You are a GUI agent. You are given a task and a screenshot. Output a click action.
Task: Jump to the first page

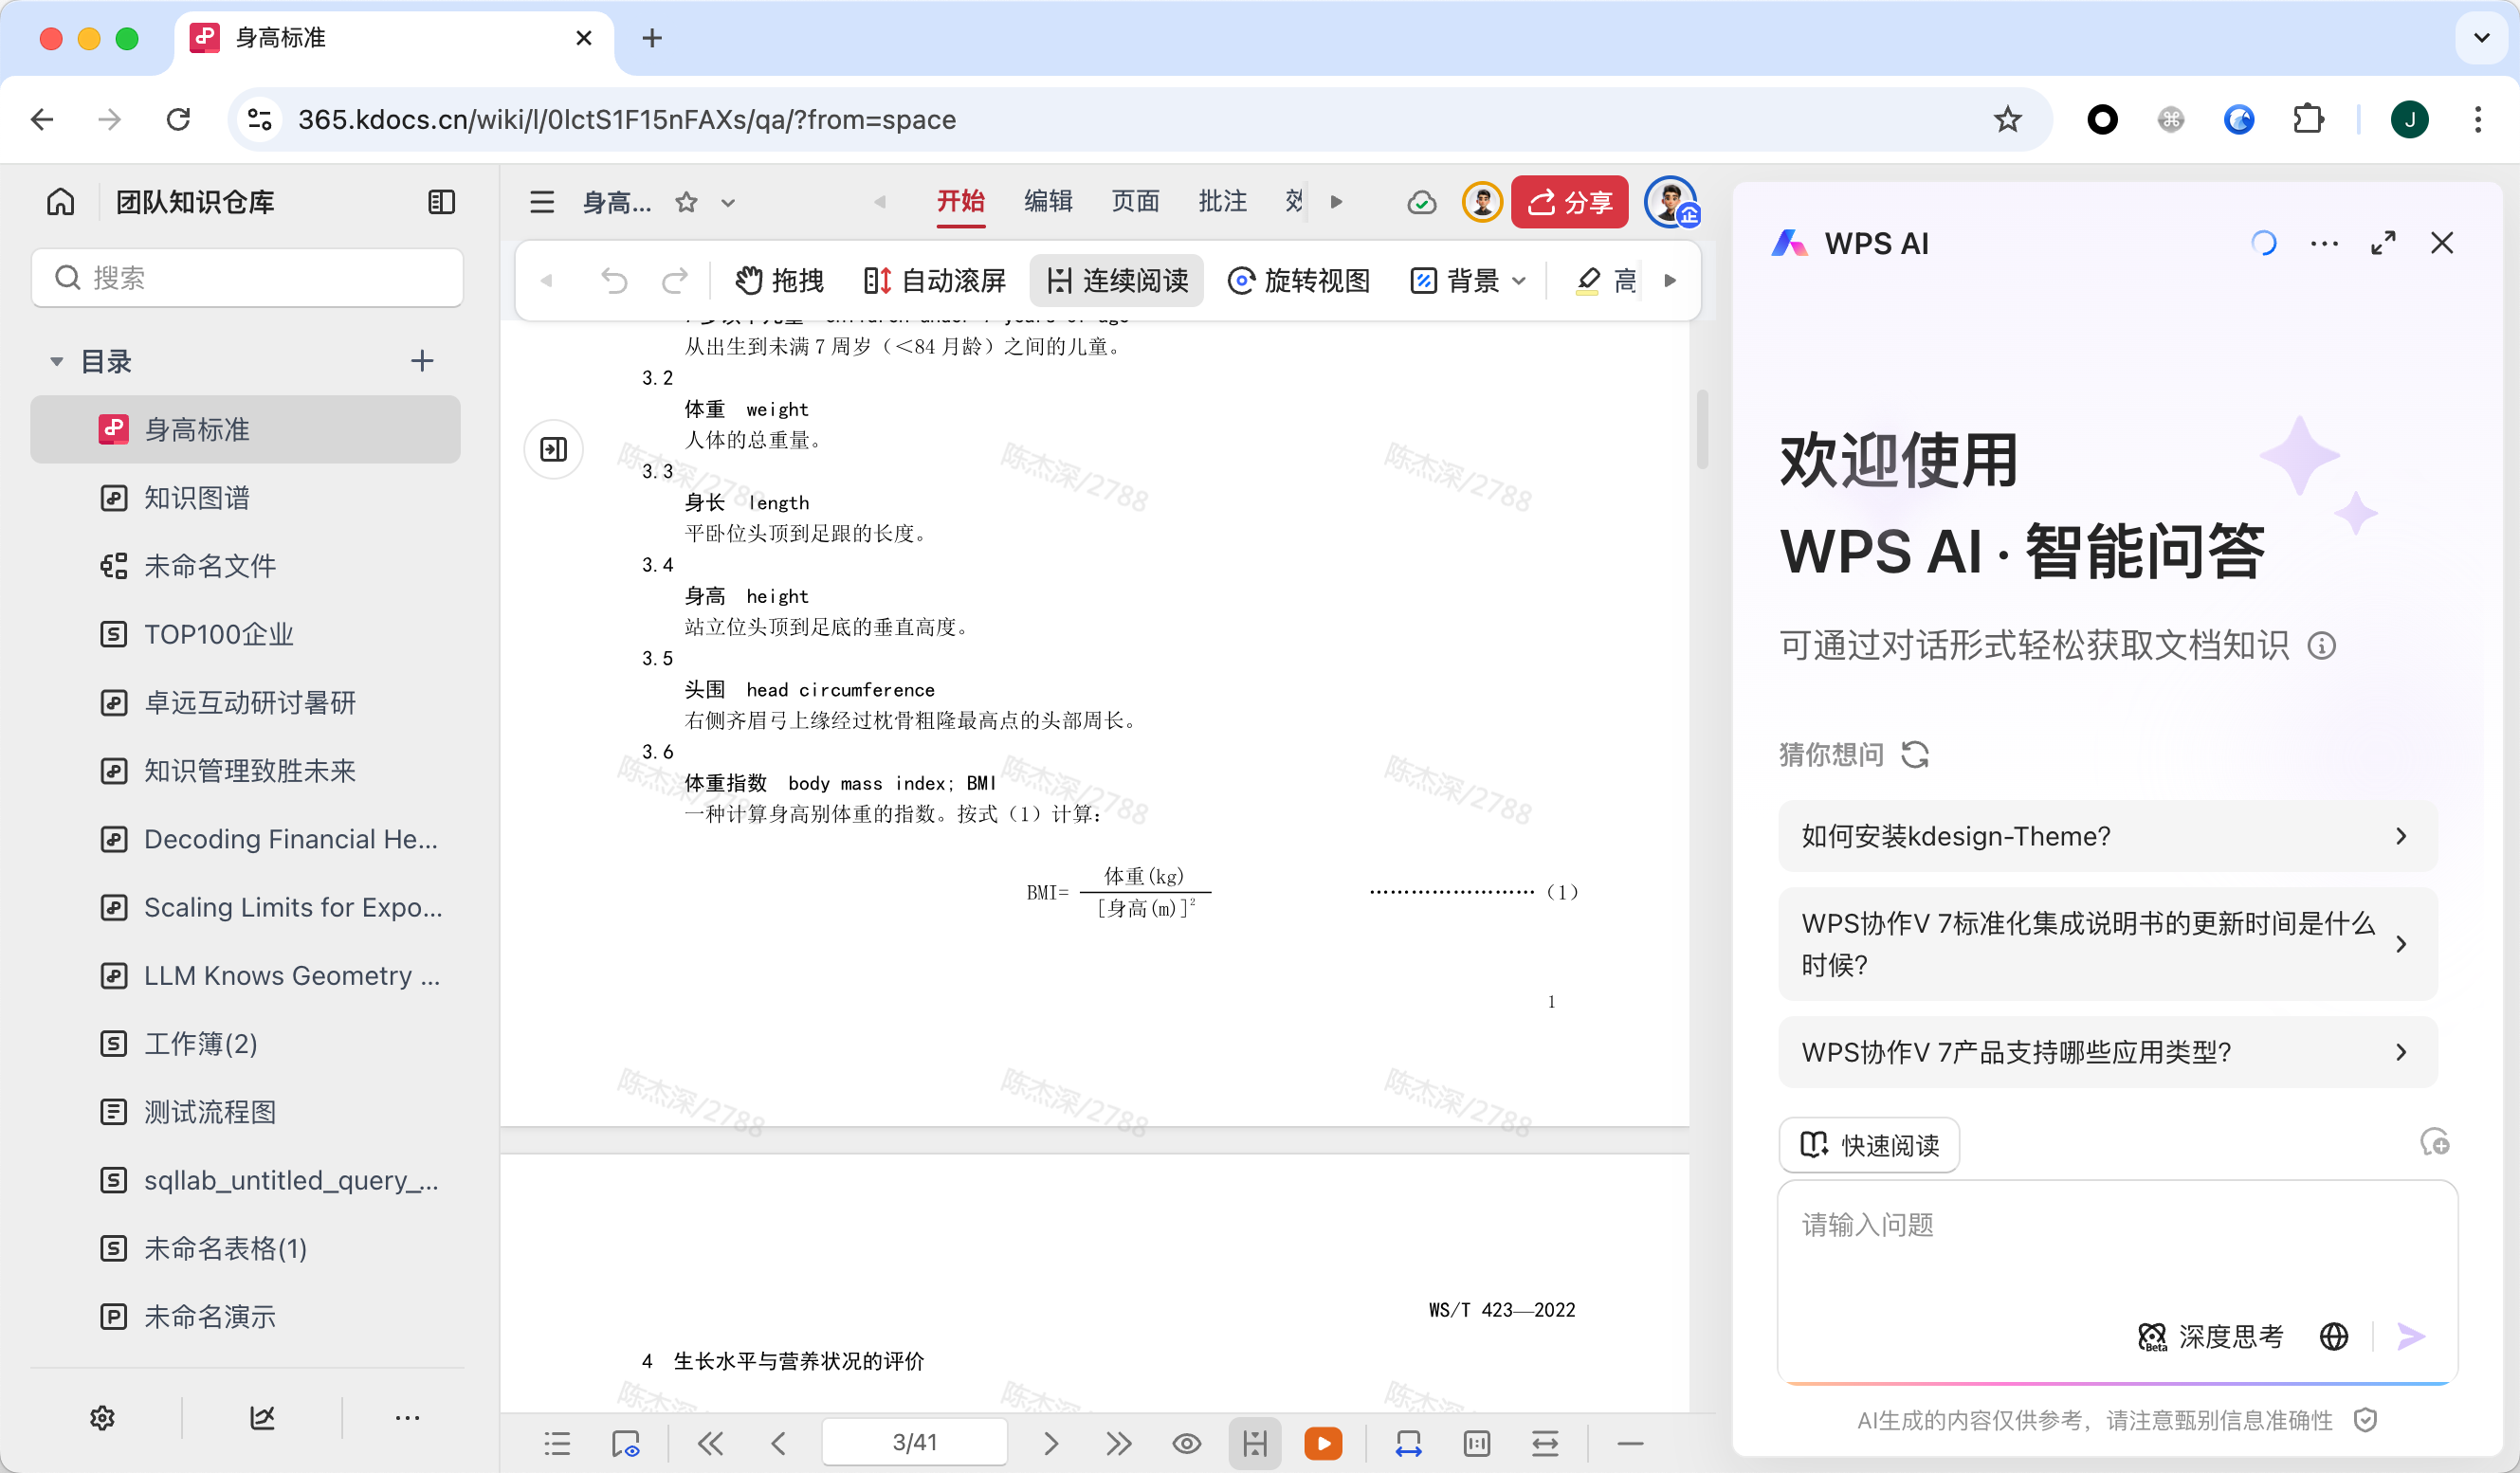tap(710, 1443)
